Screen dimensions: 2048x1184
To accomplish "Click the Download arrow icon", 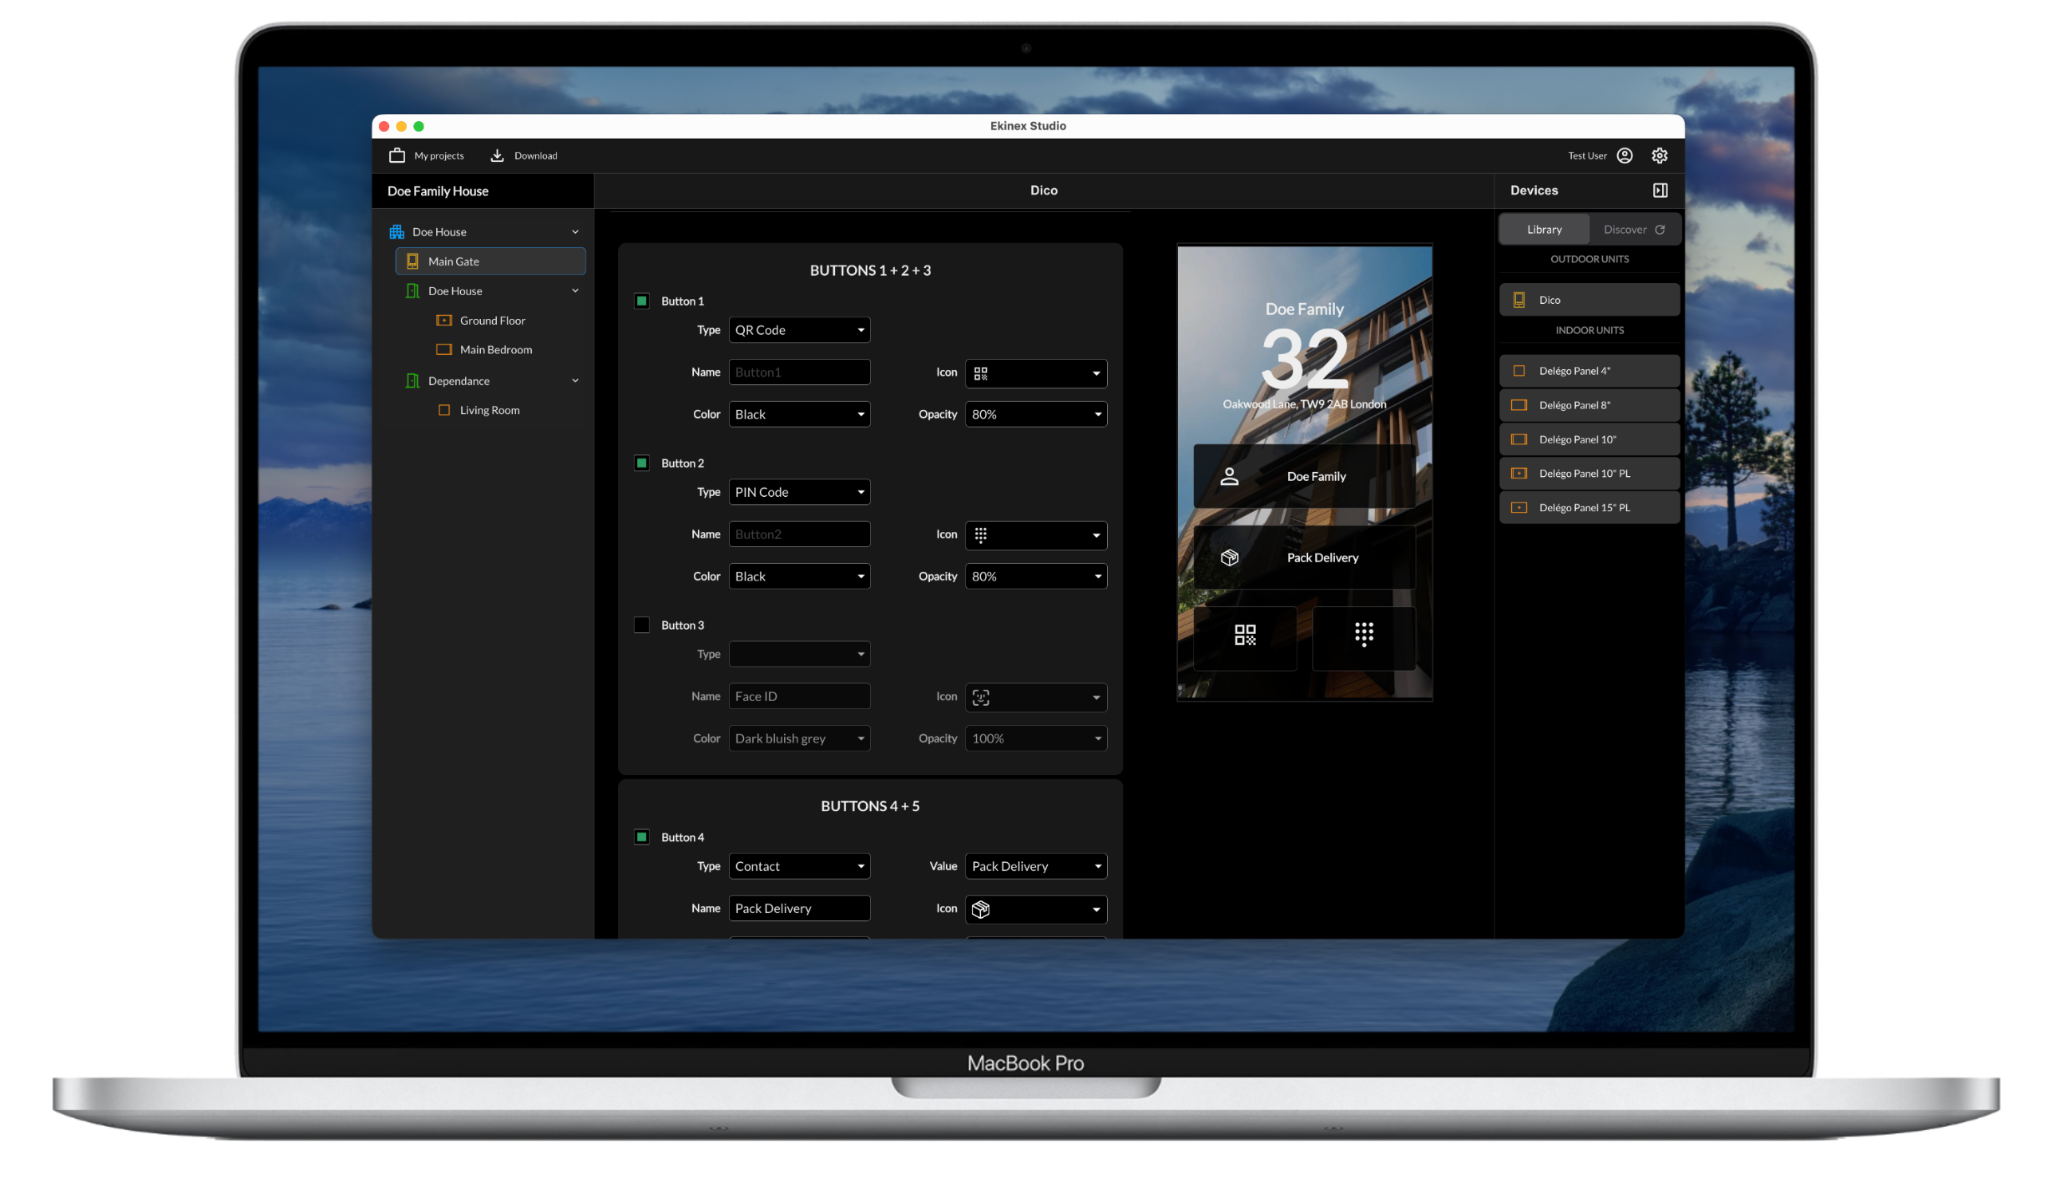I will point(497,155).
